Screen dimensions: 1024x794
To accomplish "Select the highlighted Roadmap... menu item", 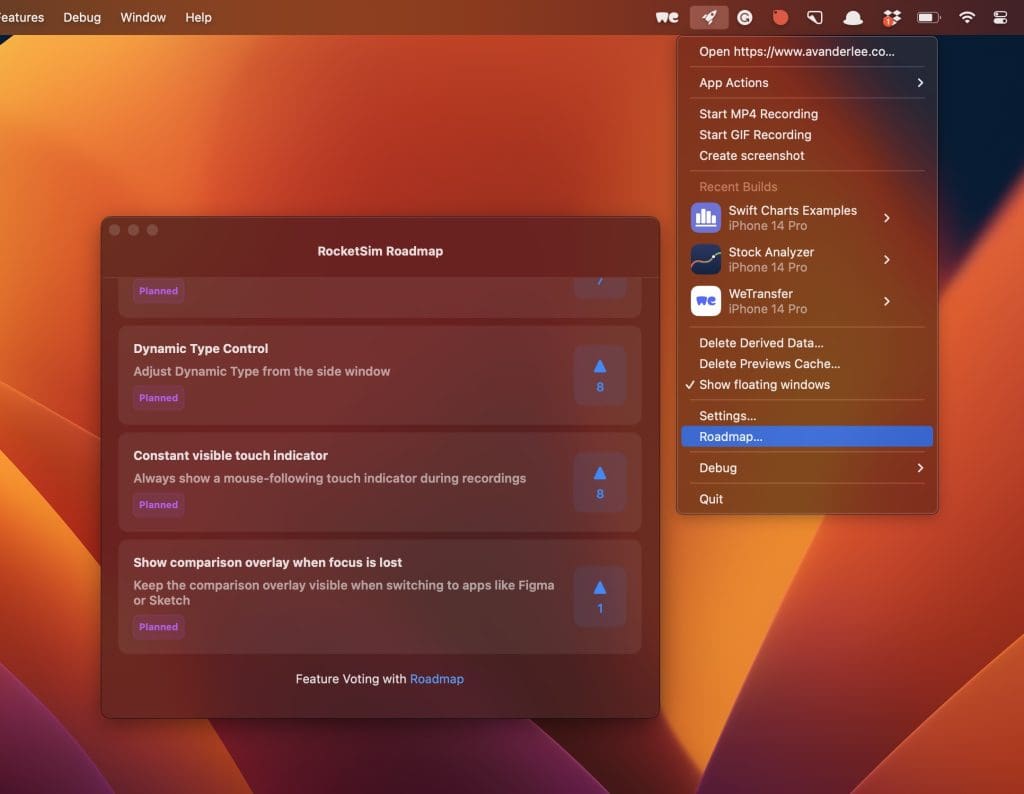I will pyautogui.click(x=807, y=437).
